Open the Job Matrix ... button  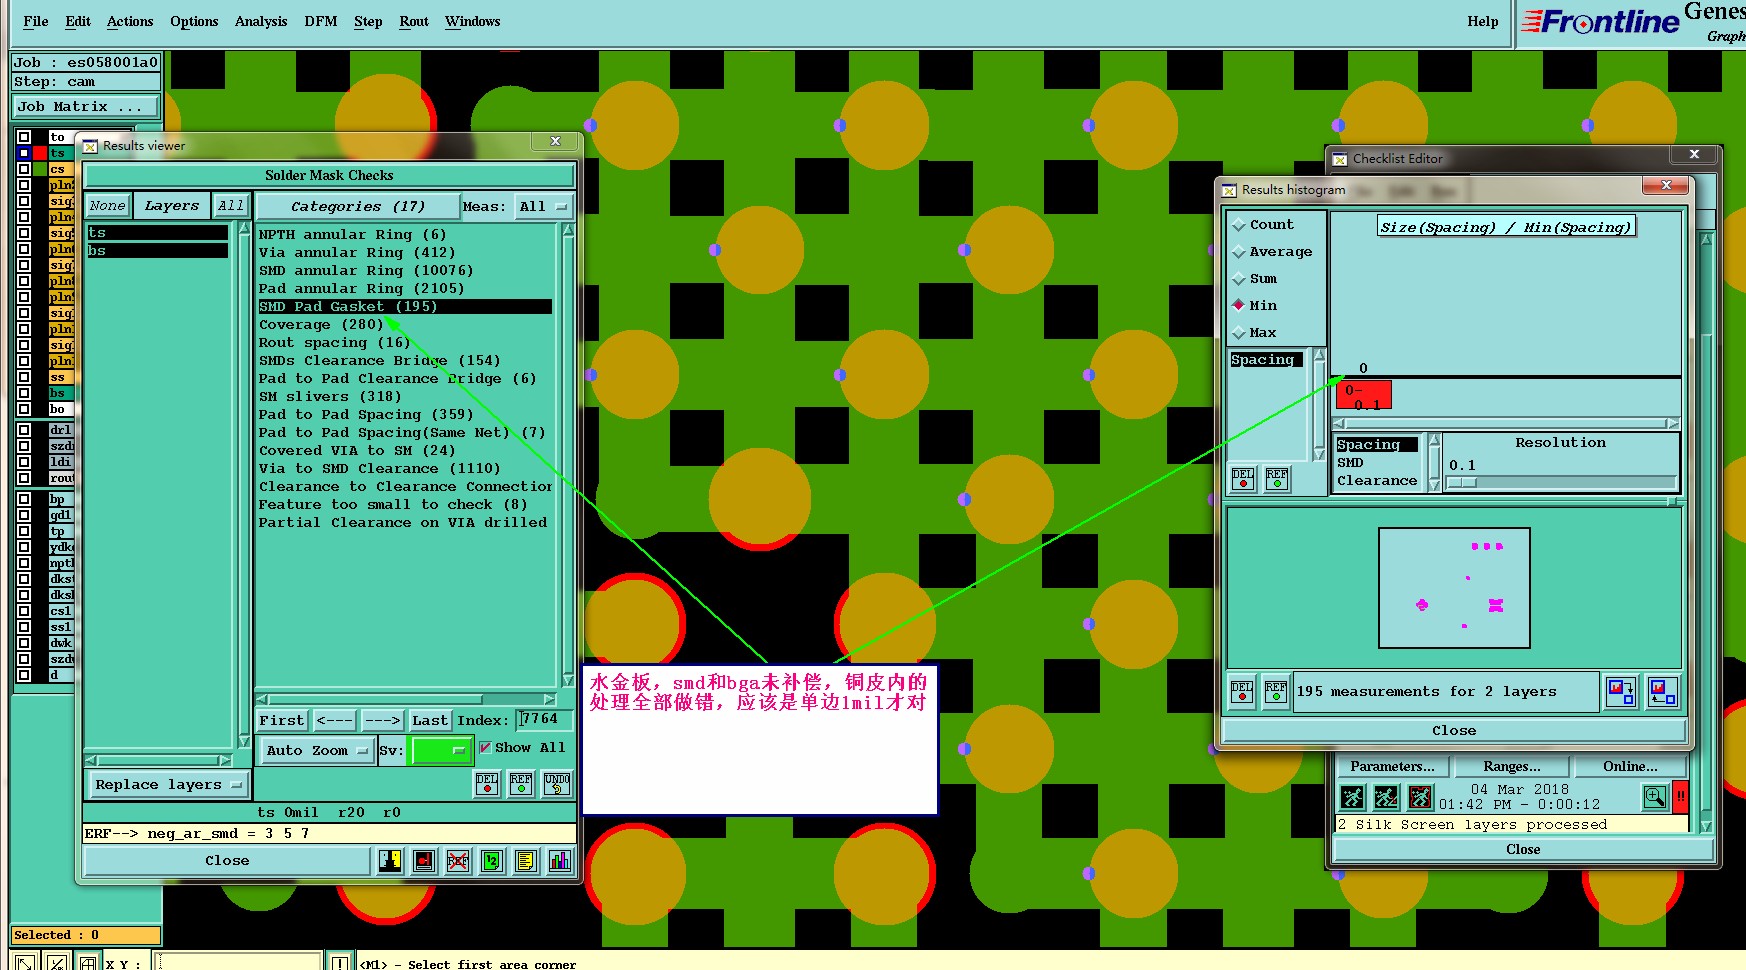pos(86,106)
